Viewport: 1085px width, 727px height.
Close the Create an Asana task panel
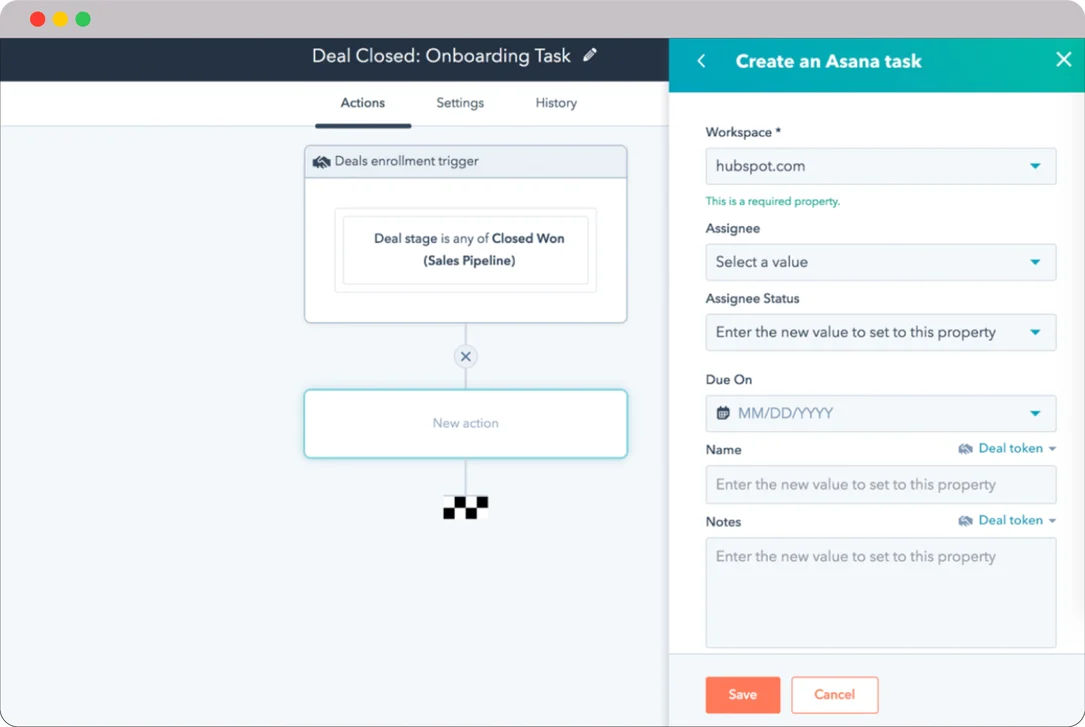coord(1064,59)
